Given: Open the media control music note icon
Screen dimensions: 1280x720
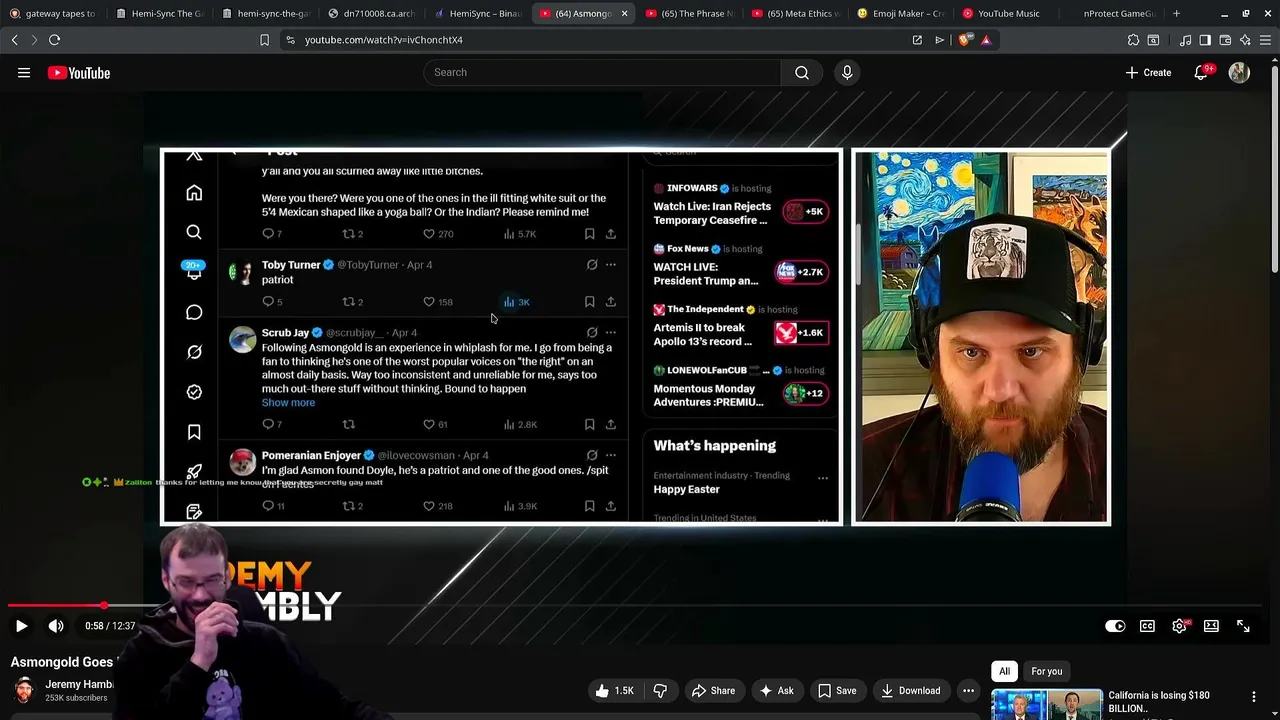Looking at the screenshot, I should [x=1185, y=40].
